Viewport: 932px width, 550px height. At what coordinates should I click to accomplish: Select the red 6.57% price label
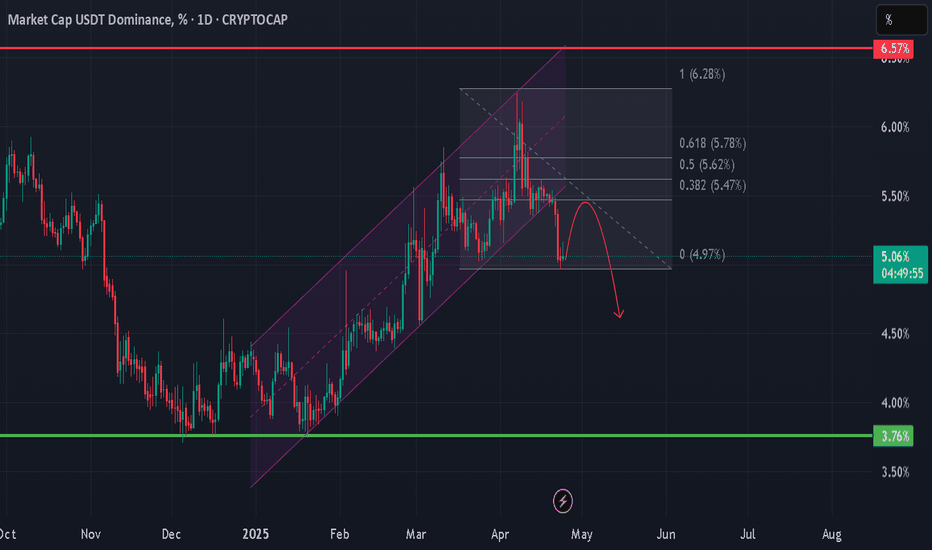point(893,49)
